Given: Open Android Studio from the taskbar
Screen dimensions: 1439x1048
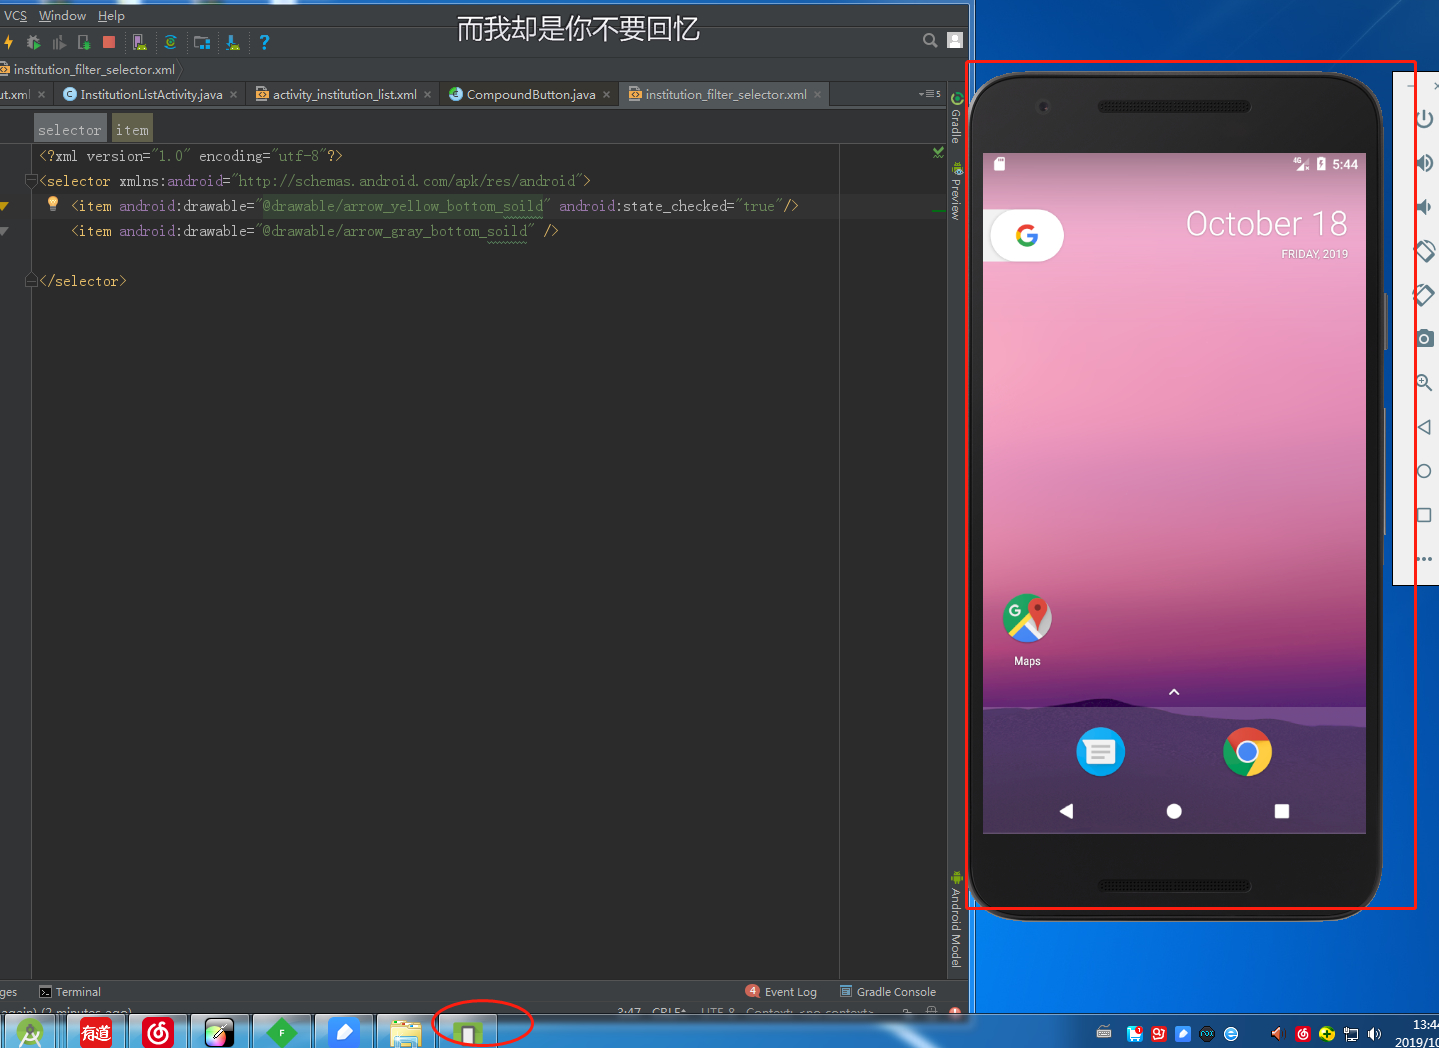Looking at the screenshot, I should [x=30, y=1033].
